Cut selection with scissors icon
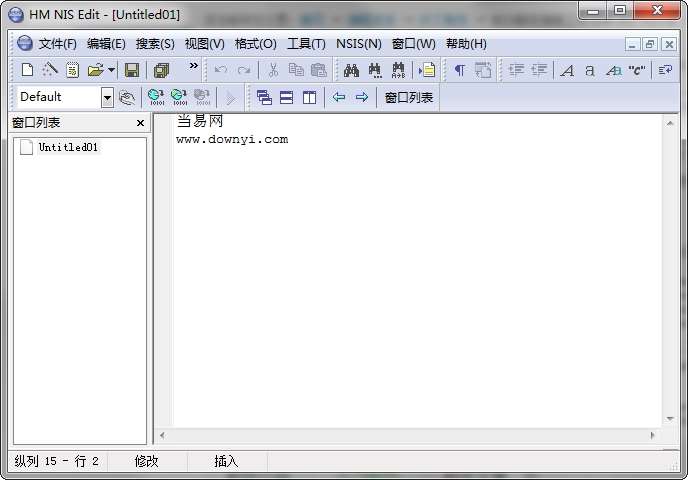This screenshot has width=688, height=480. tap(273, 70)
